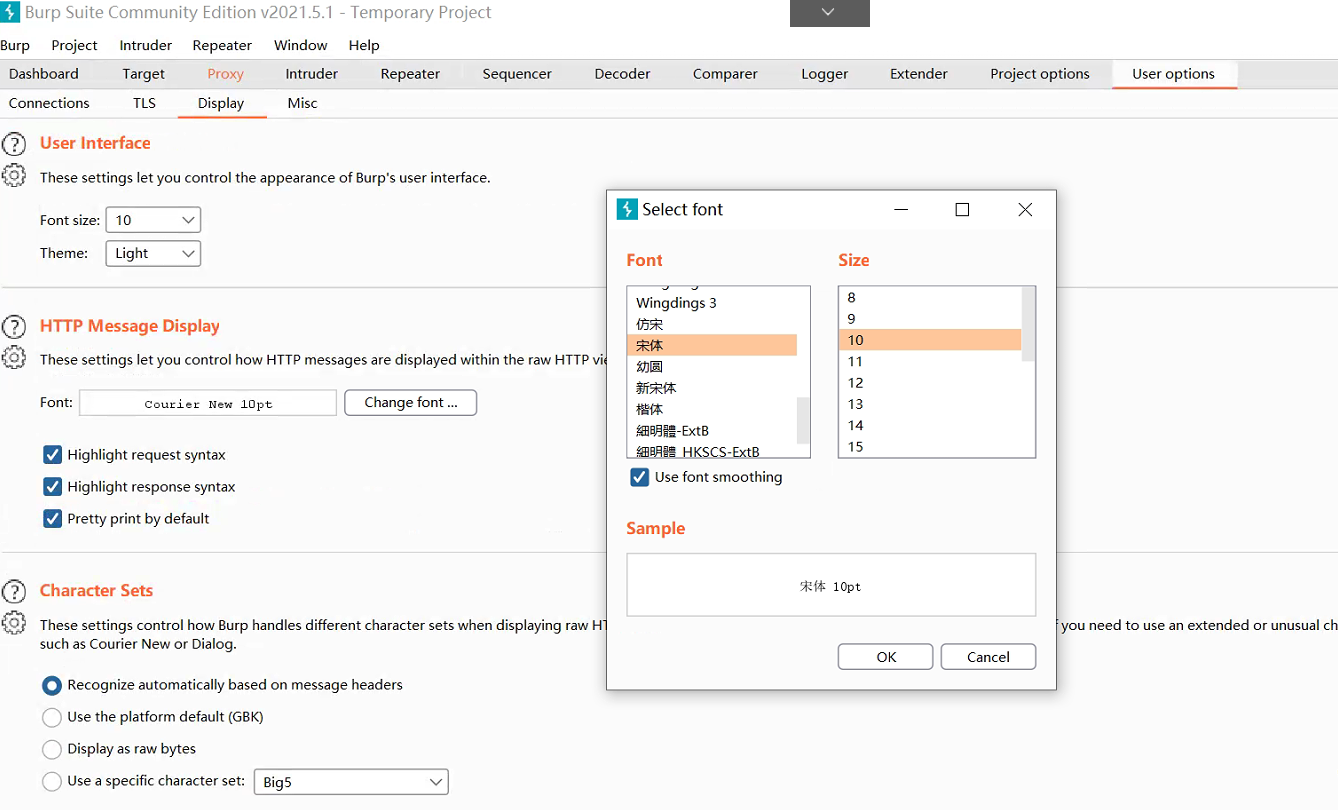
Task: Switch to the Proxy tab
Action: coord(226,74)
